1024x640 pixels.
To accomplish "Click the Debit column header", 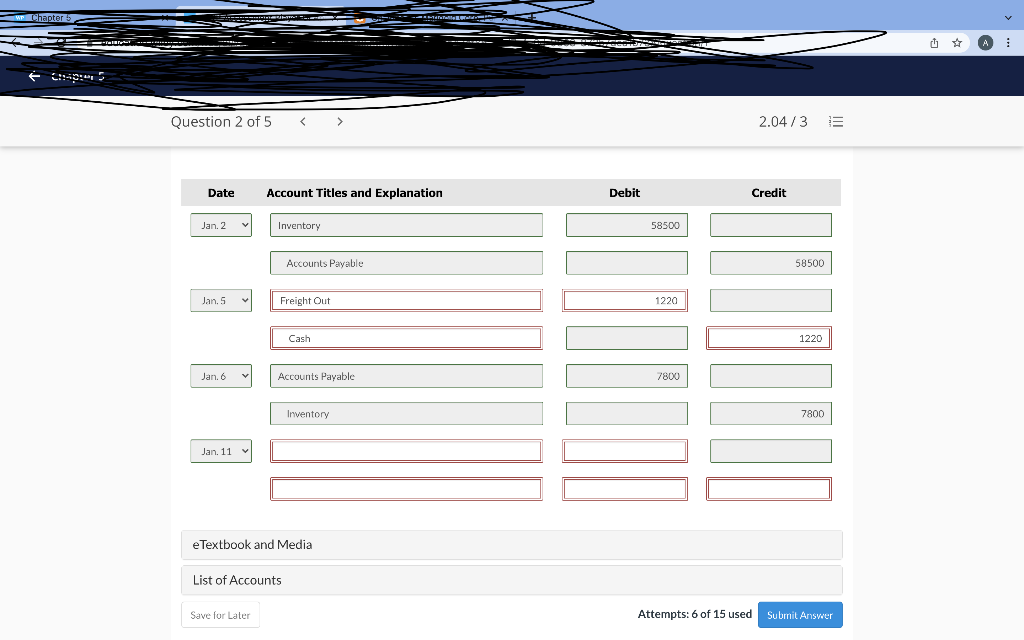I will click(x=624, y=193).
